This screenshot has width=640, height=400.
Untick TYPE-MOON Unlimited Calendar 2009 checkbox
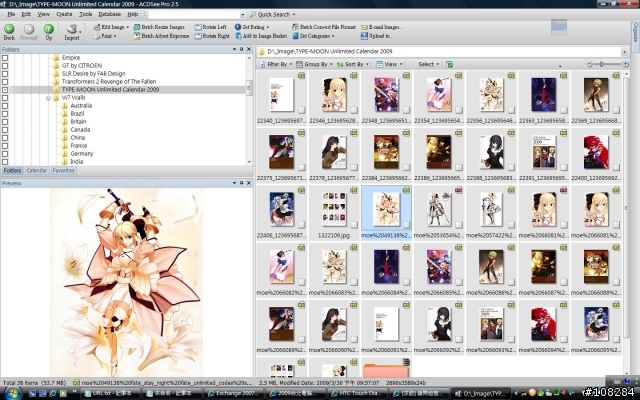5,89
